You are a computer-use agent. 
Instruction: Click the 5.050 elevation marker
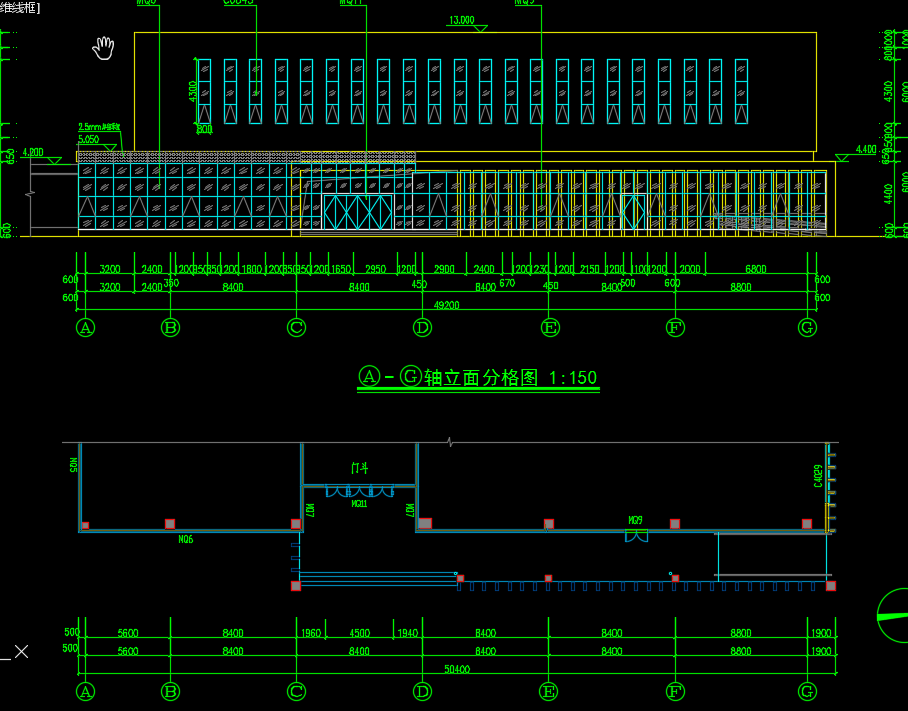97,142
